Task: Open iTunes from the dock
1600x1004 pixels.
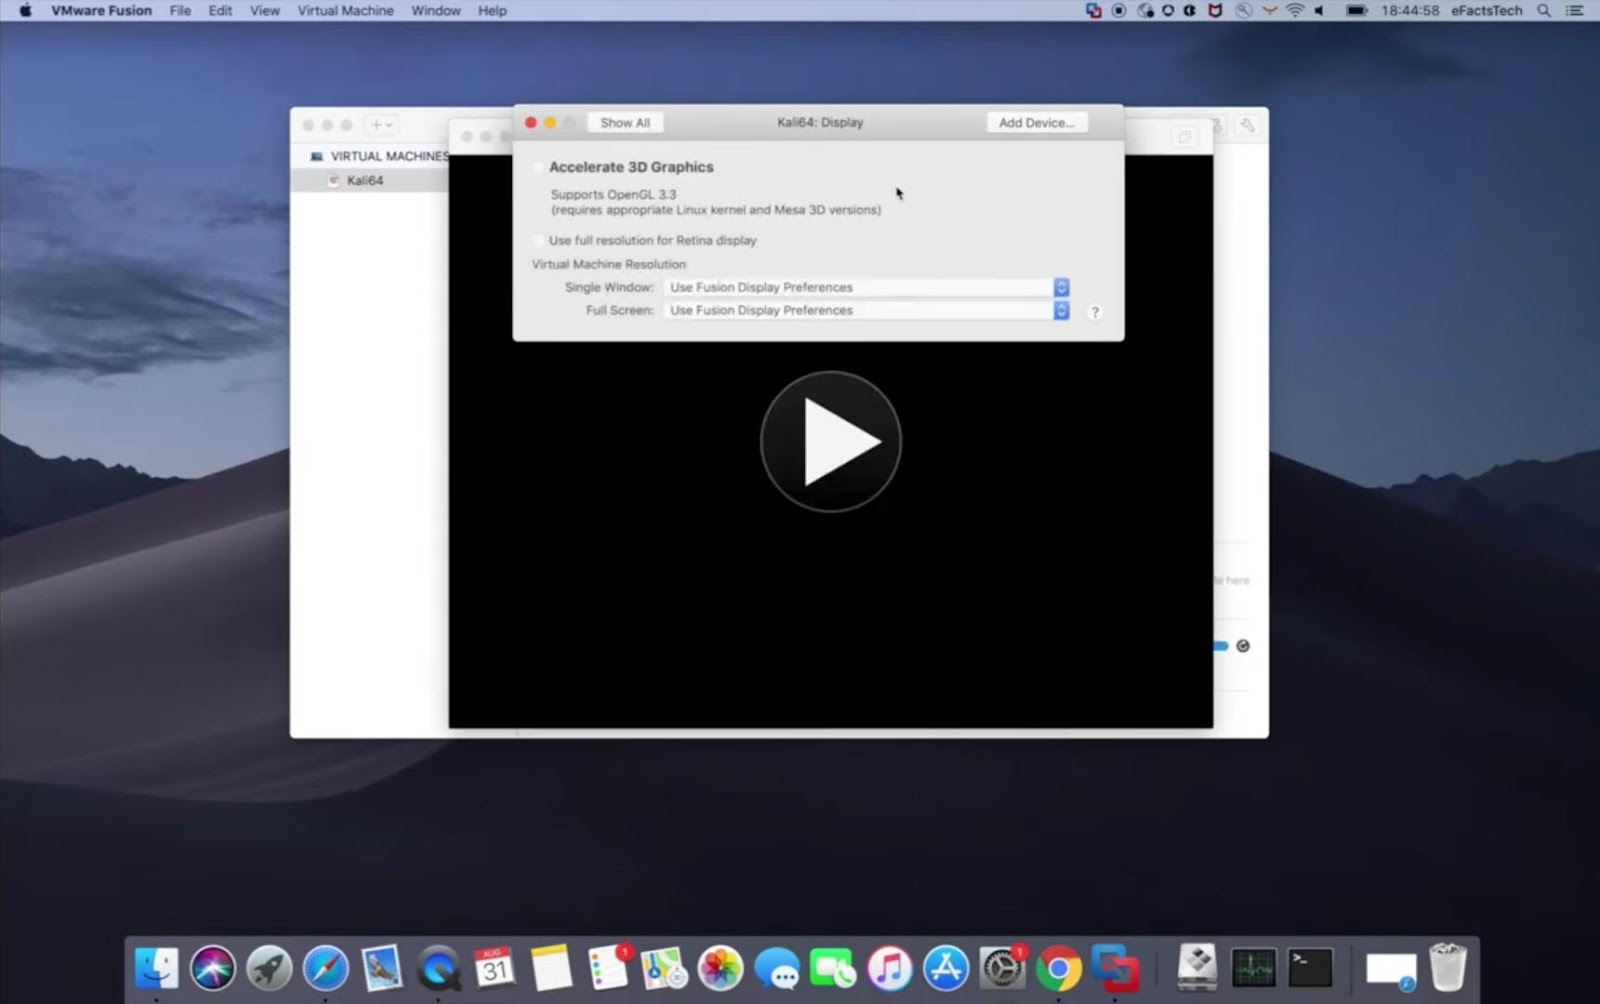Action: point(889,968)
